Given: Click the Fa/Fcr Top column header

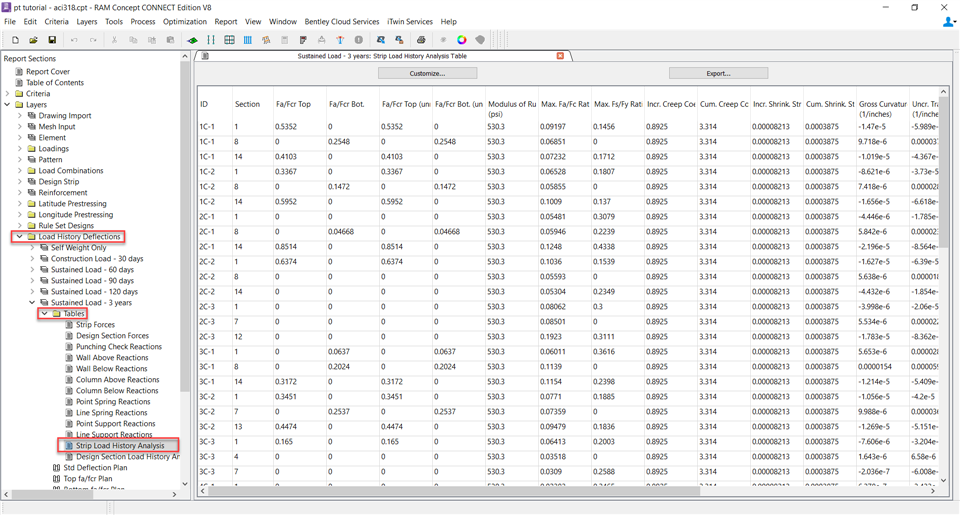Looking at the screenshot, I should tap(293, 104).
